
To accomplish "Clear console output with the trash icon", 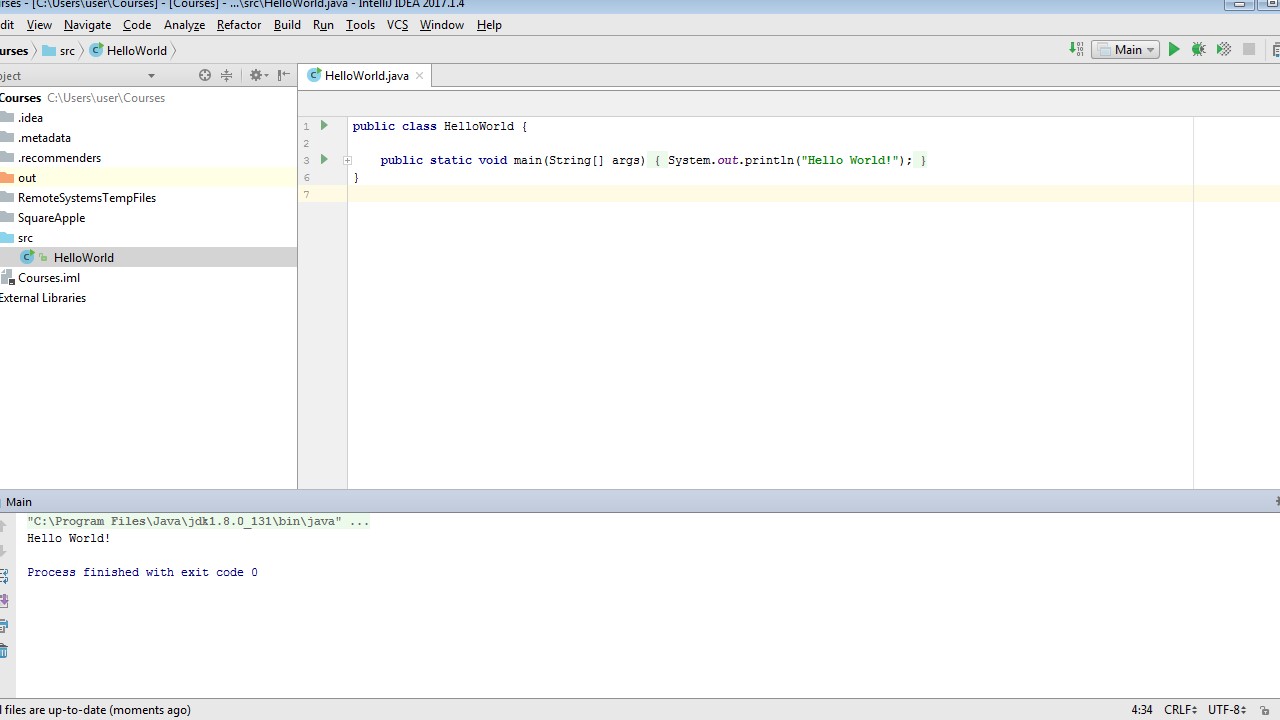I will click(4, 652).
